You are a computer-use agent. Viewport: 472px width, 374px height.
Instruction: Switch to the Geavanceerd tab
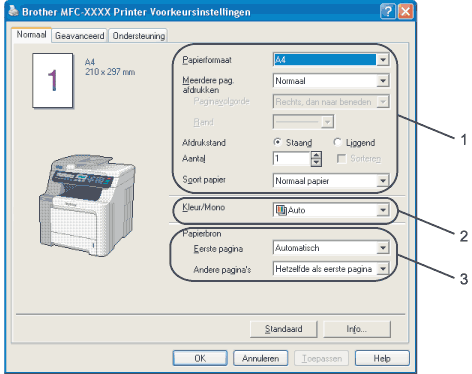79,36
